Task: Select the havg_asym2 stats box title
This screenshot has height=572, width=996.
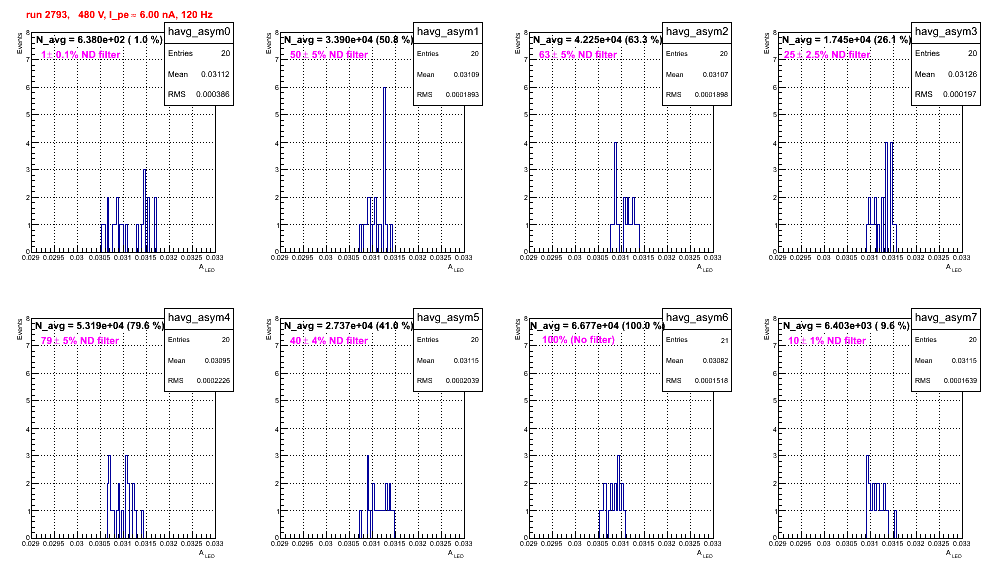Action: coord(697,31)
